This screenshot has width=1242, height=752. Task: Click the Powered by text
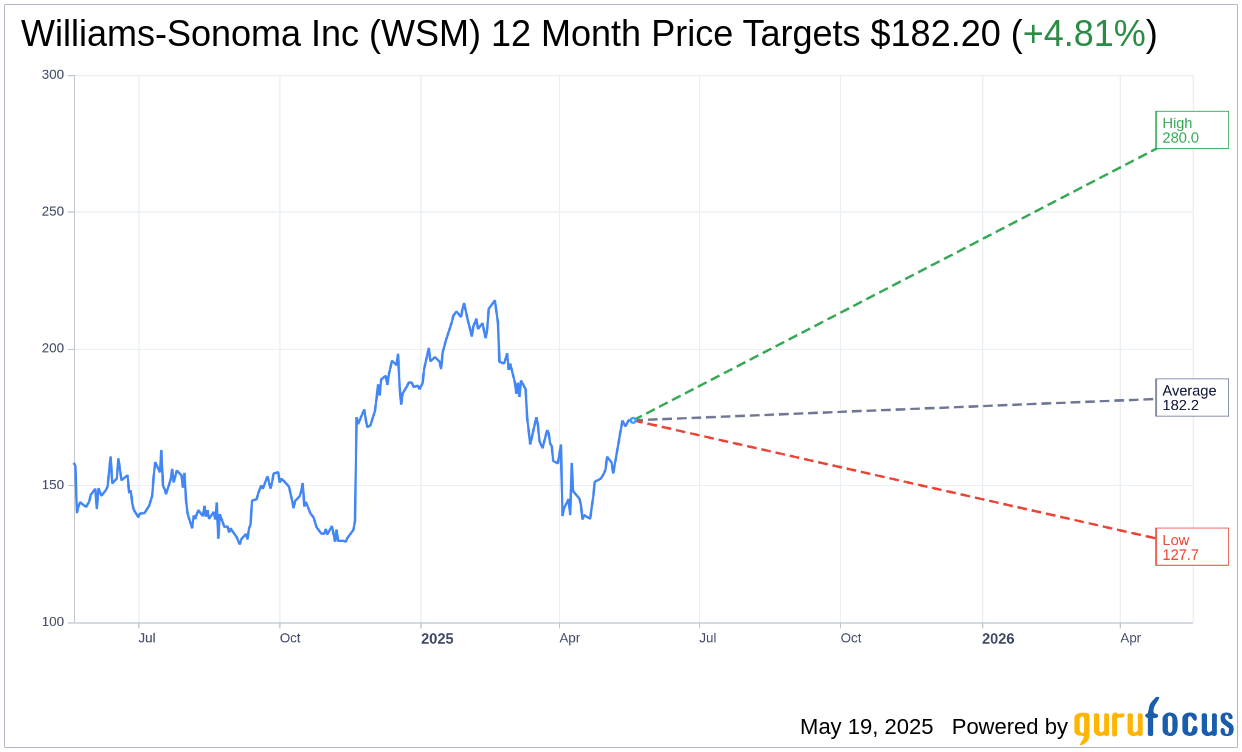tap(1009, 727)
